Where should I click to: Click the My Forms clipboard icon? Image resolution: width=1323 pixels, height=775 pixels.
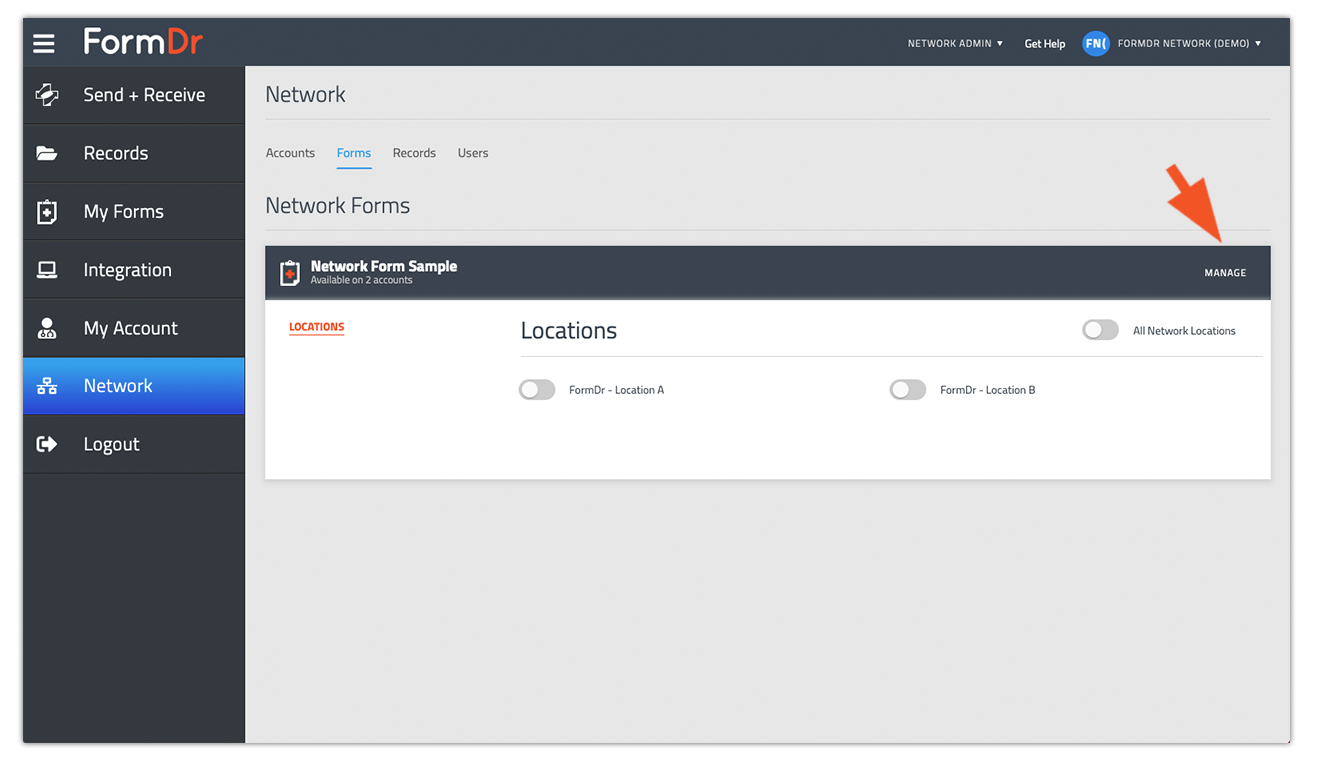pos(47,211)
